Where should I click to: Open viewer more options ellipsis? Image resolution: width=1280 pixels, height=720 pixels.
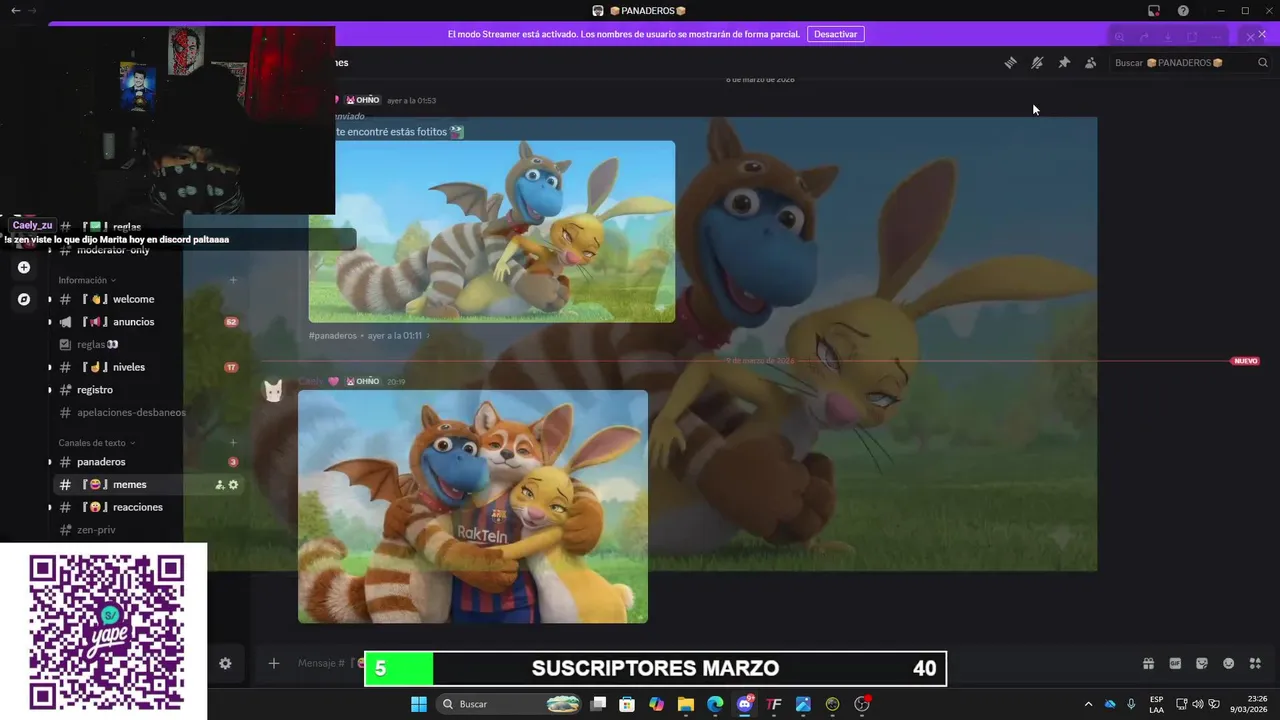click(x=1215, y=37)
